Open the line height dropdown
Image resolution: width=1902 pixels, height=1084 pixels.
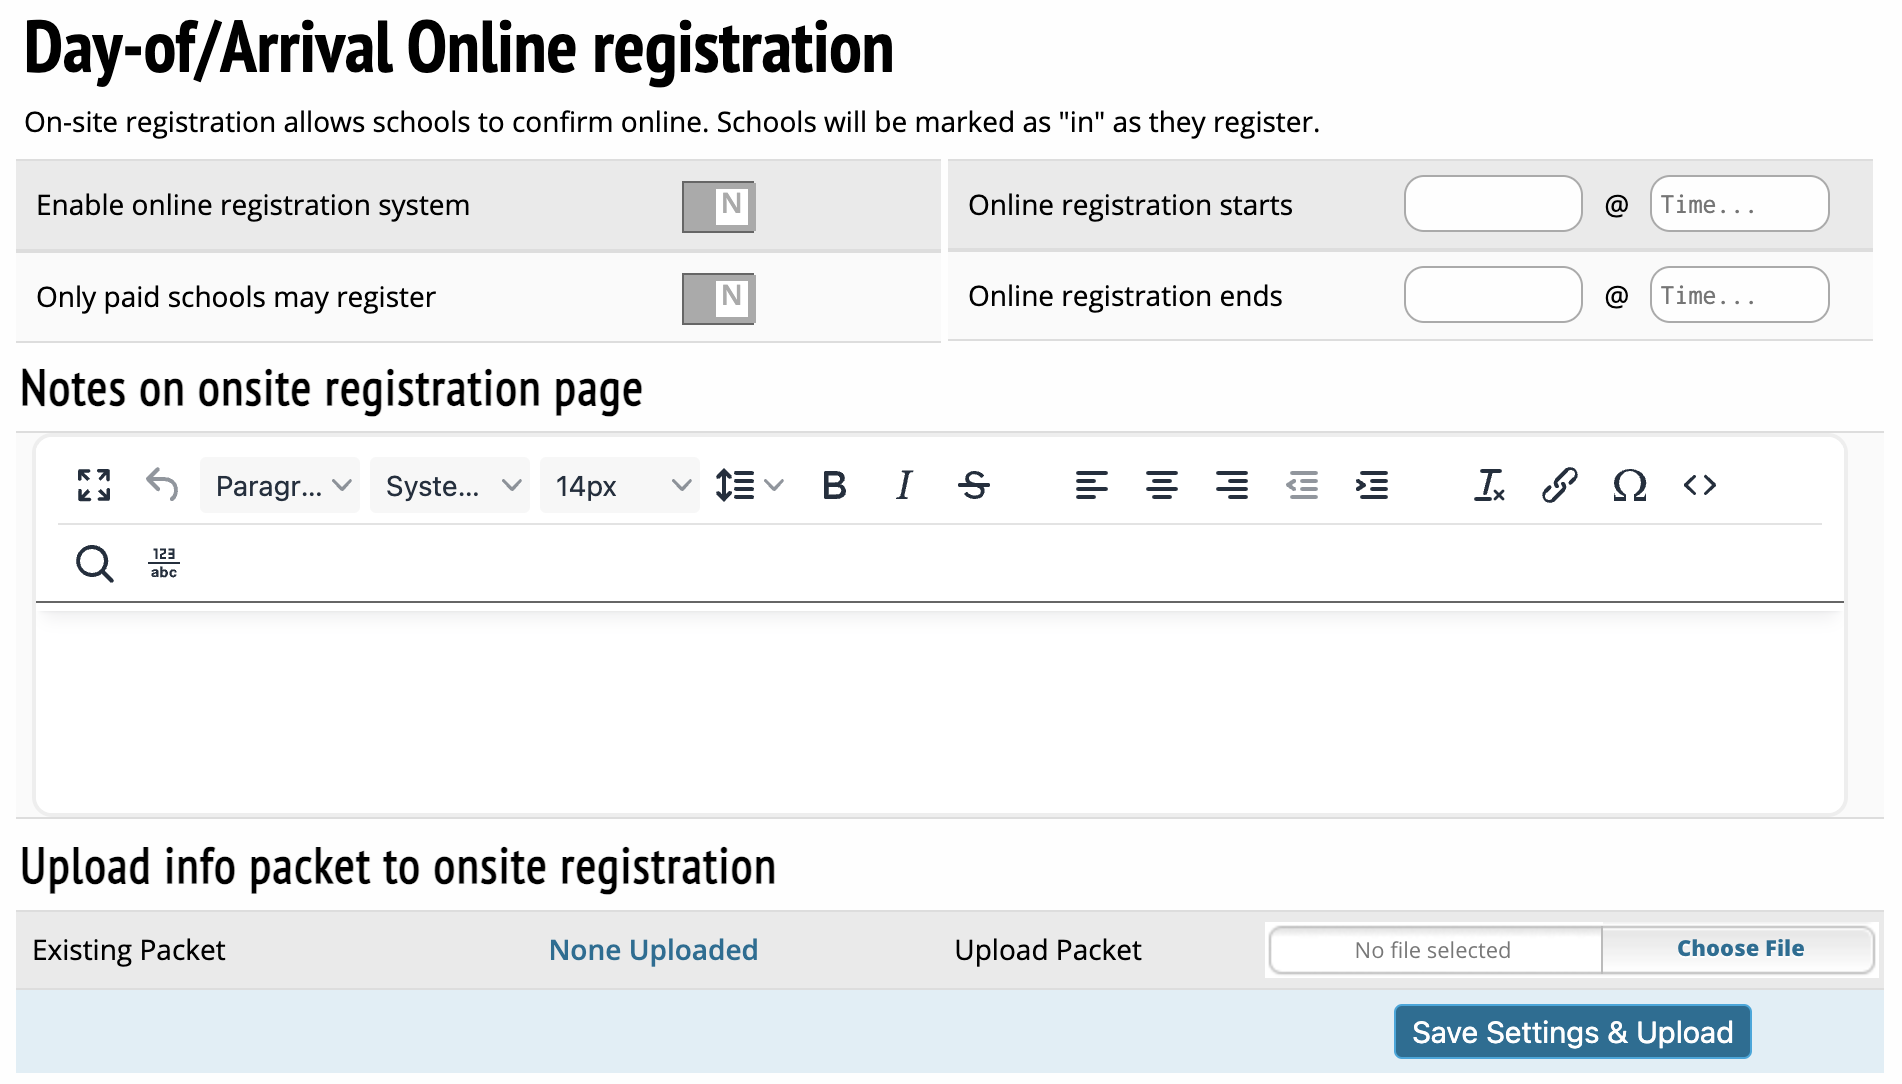(x=749, y=486)
